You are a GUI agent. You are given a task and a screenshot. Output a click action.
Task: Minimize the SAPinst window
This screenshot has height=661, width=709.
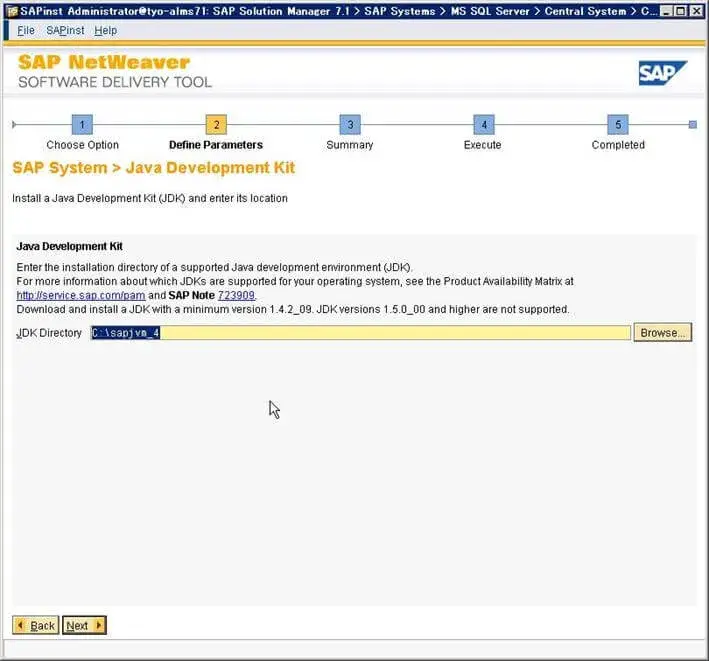point(666,11)
